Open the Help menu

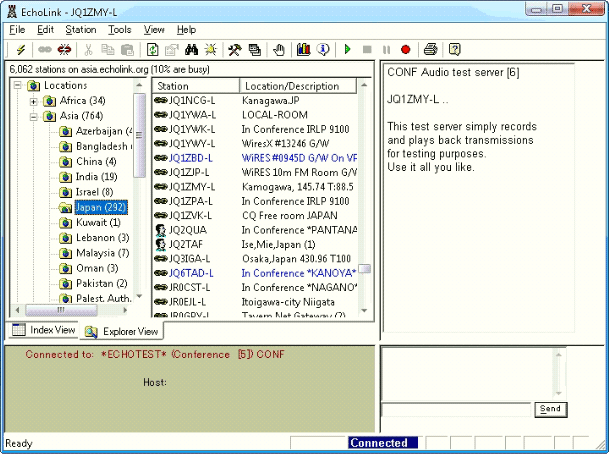click(x=186, y=30)
